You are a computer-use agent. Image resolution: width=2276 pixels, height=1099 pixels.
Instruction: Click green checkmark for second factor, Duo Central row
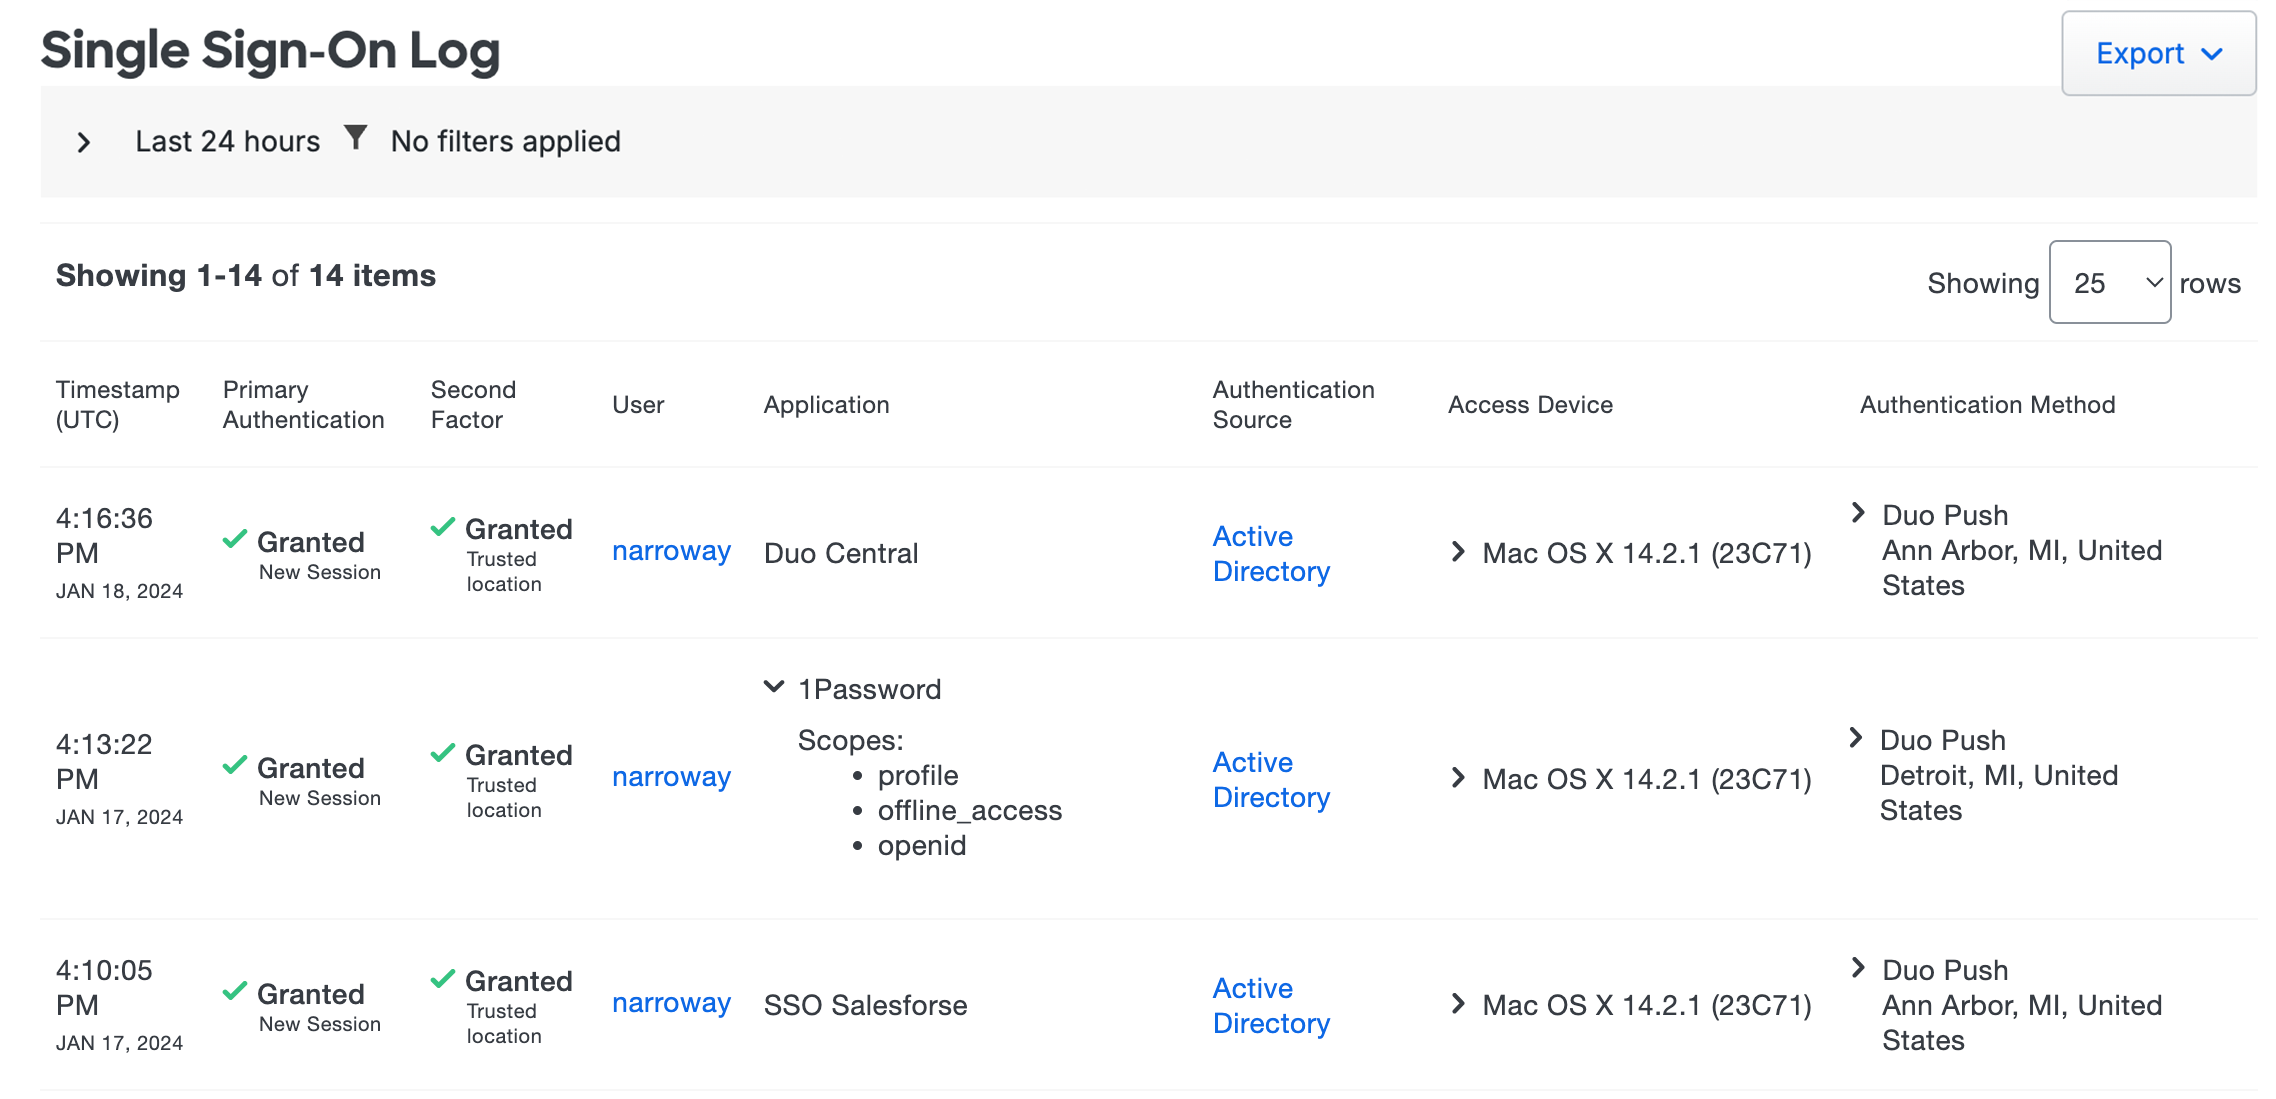443,526
